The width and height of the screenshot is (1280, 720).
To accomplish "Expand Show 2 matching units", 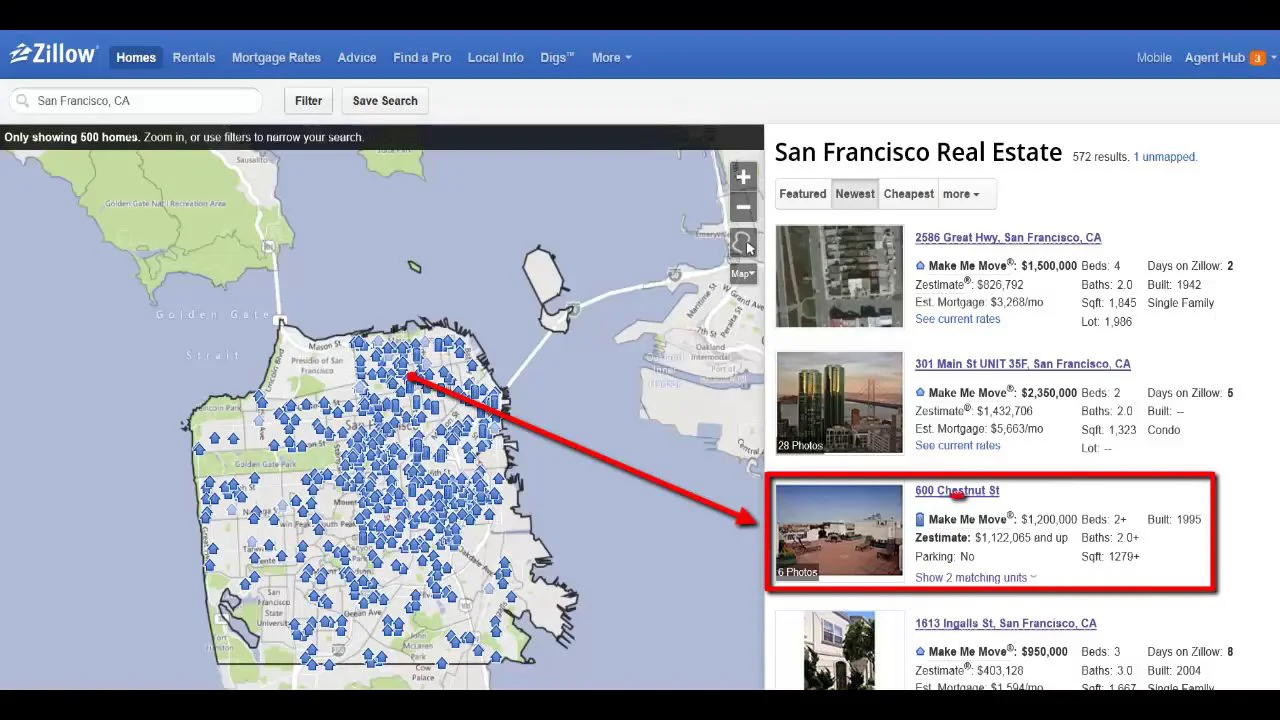I will click(976, 578).
